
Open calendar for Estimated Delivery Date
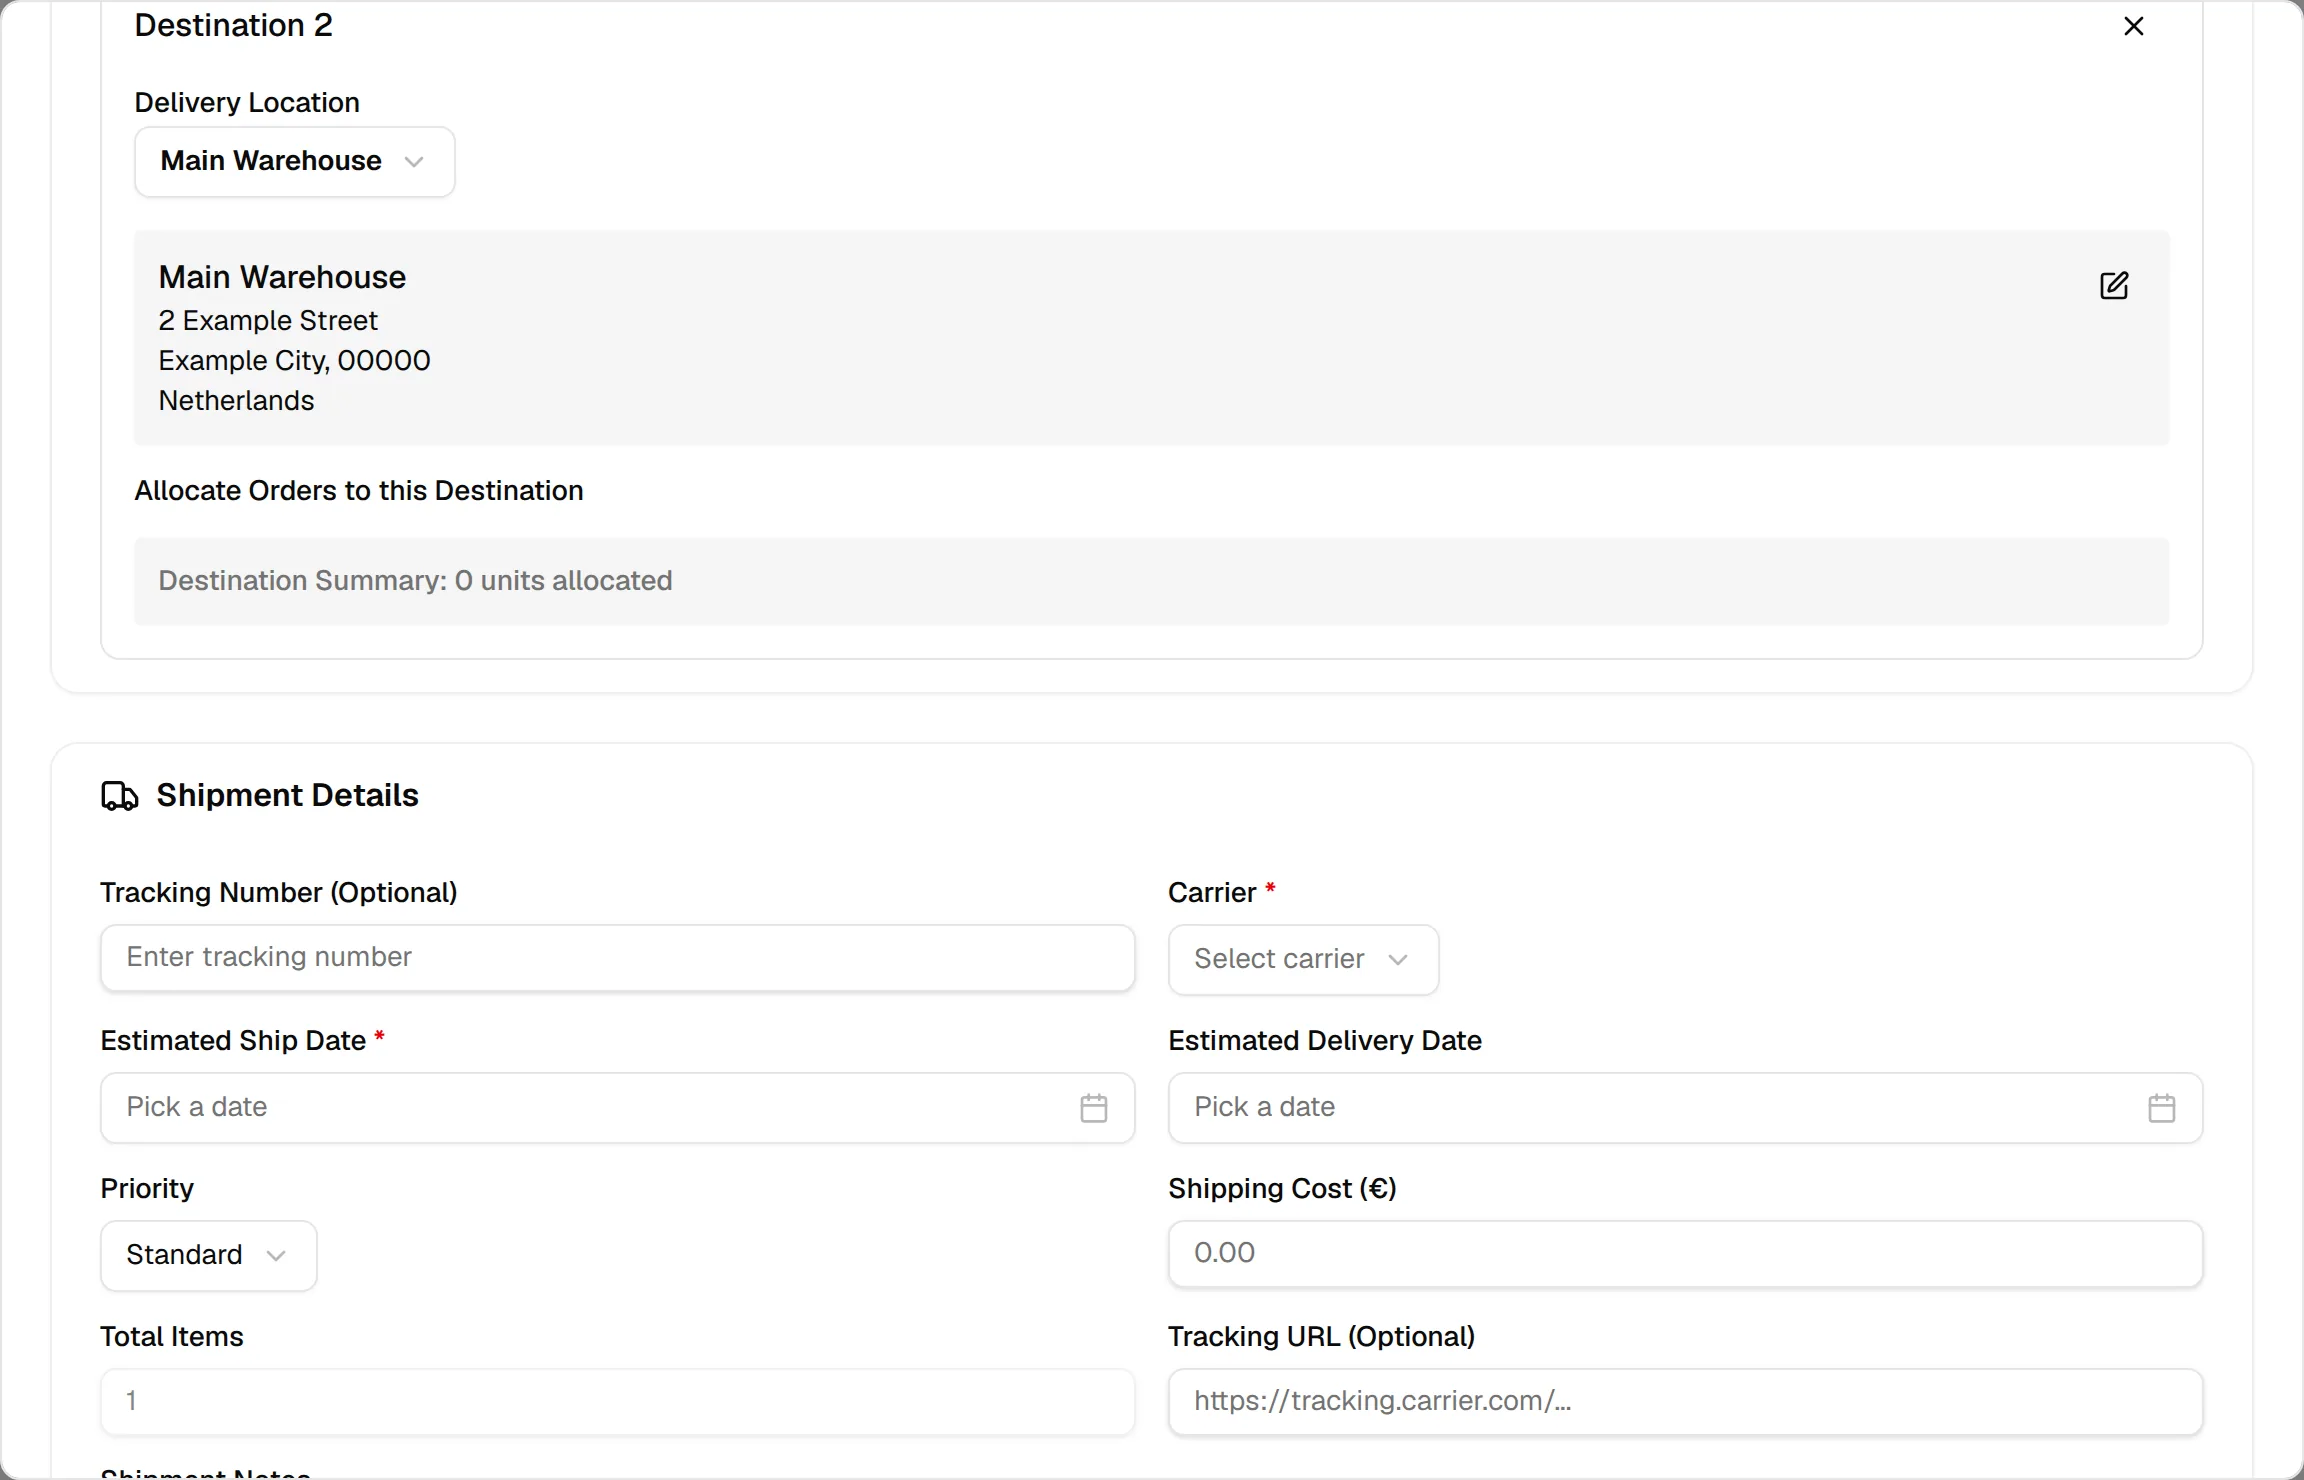(2161, 1108)
